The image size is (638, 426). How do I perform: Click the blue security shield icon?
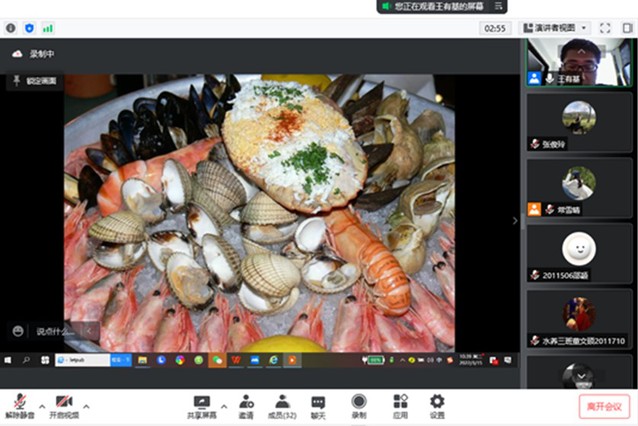29,28
